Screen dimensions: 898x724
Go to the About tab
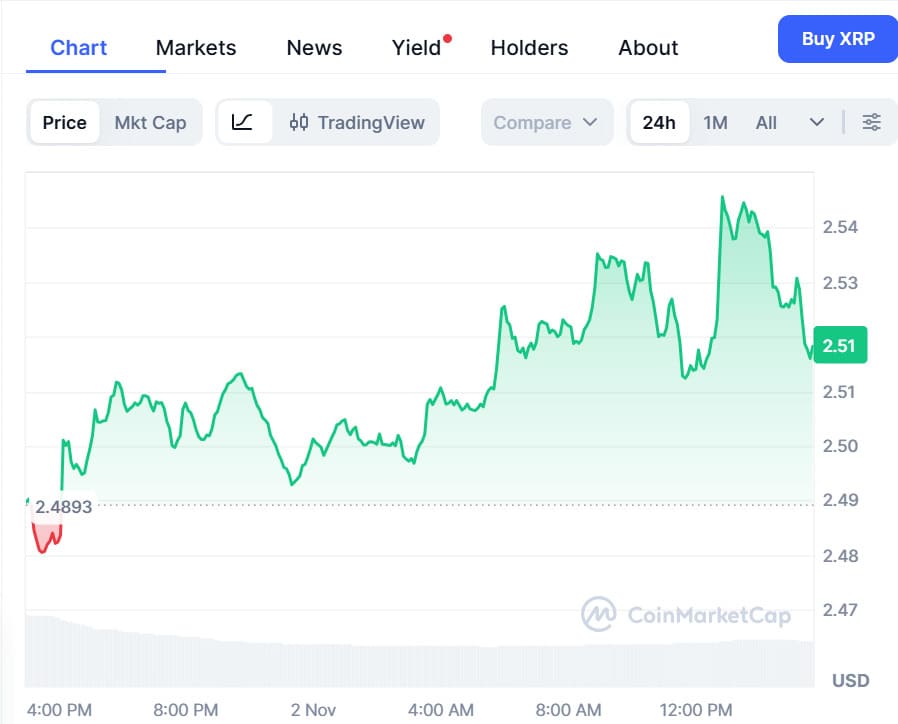pos(648,47)
